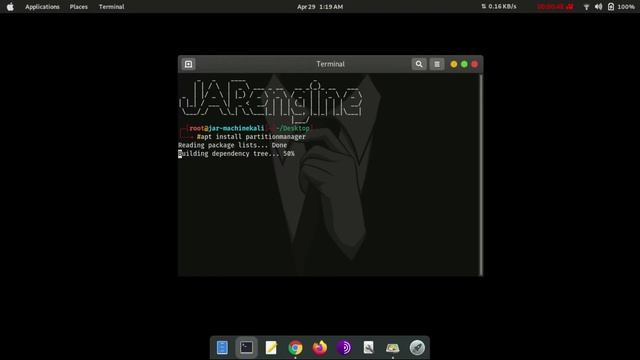Click 'Building dependency tree... 50%' line

click(x=236, y=154)
